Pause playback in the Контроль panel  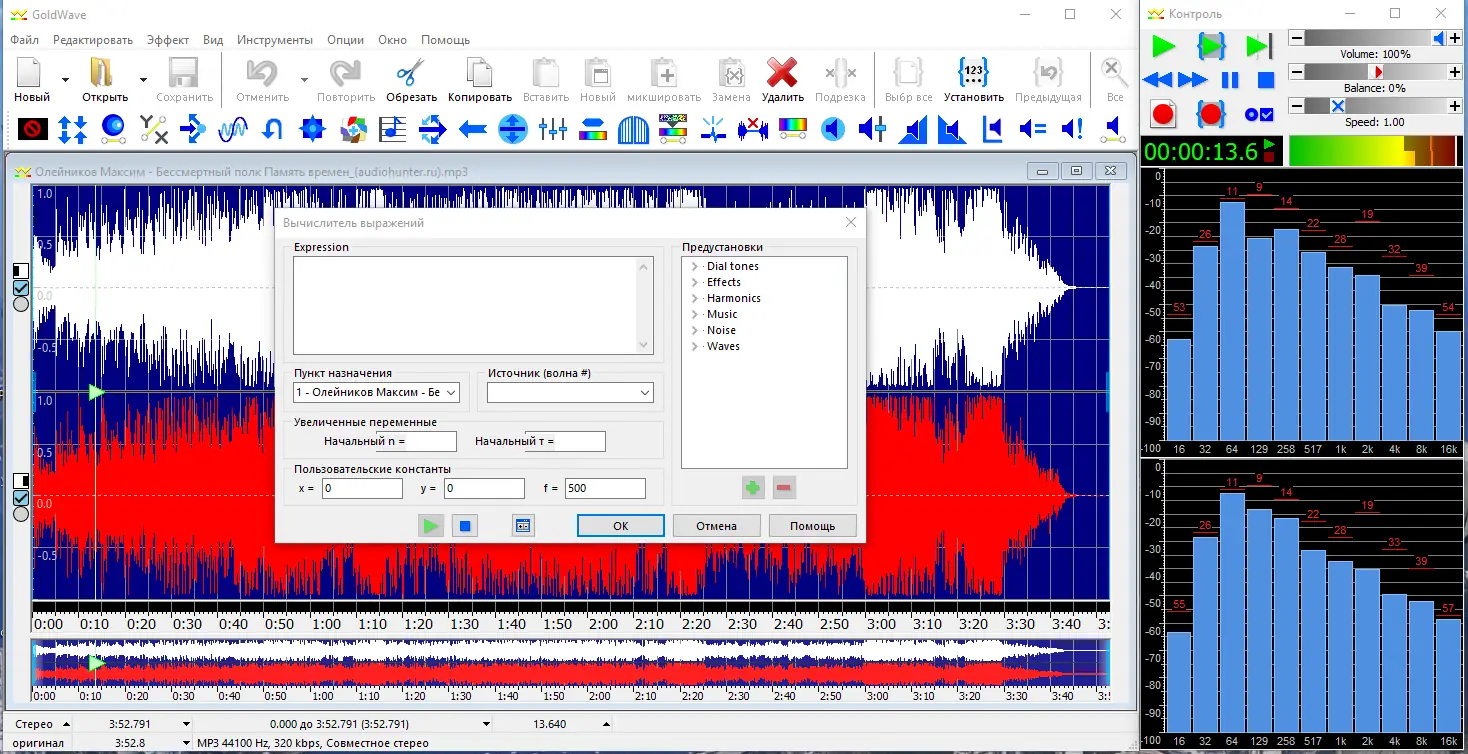[1230, 80]
